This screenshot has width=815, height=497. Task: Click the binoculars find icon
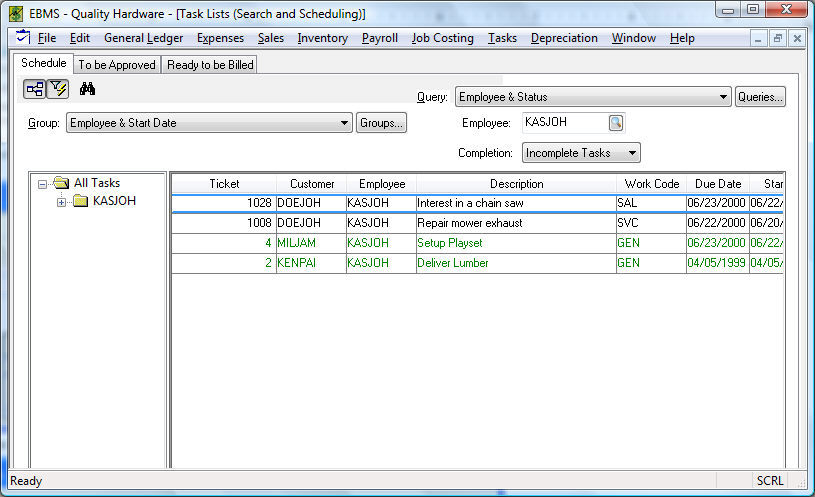(x=87, y=90)
